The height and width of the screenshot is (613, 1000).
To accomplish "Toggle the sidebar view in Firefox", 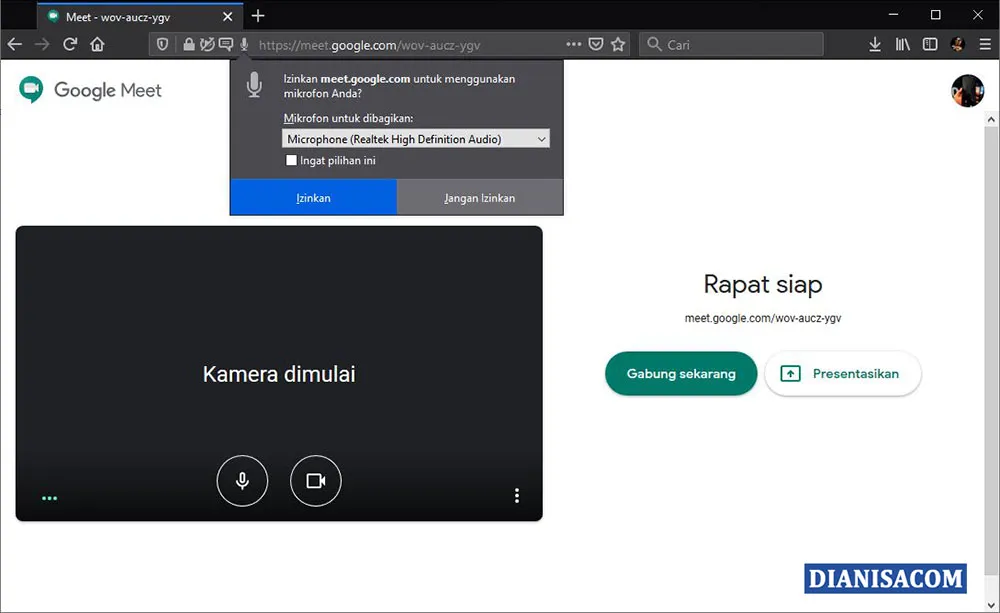I will pos(930,44).
